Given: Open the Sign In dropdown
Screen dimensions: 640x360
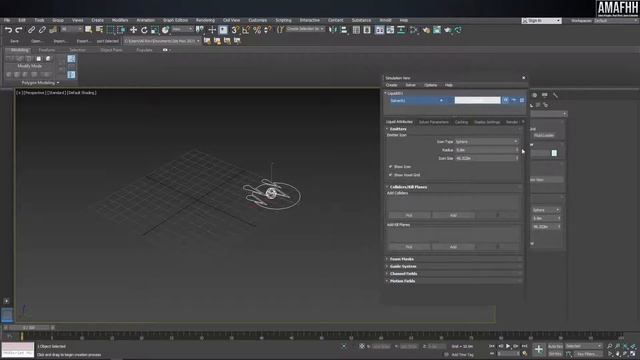Looking at the screenshot, I should pos(542,20).
